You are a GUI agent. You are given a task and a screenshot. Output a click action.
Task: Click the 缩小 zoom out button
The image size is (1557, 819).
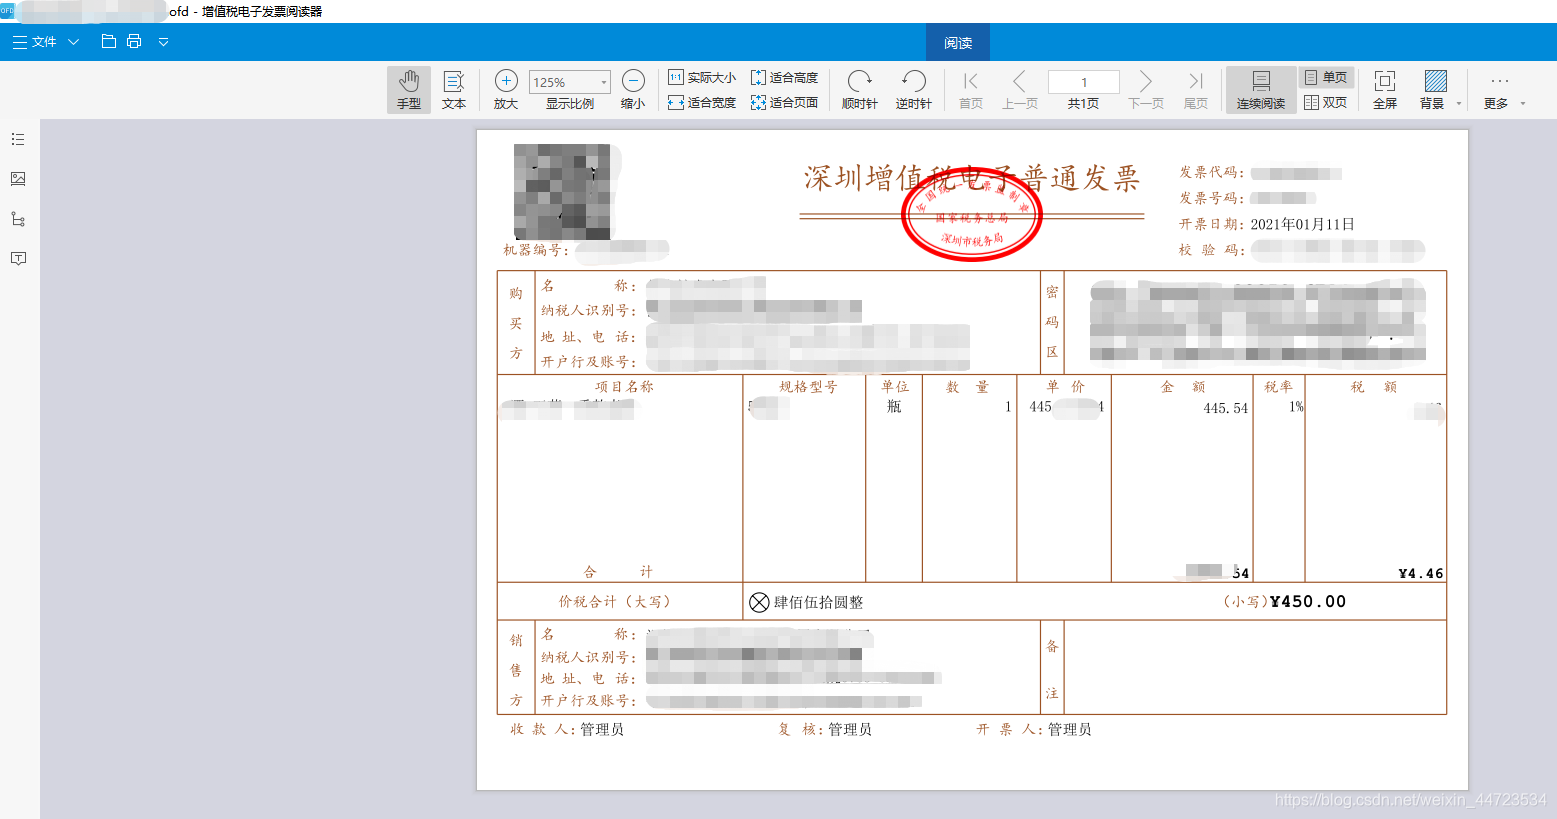click(x=633, y=89)
